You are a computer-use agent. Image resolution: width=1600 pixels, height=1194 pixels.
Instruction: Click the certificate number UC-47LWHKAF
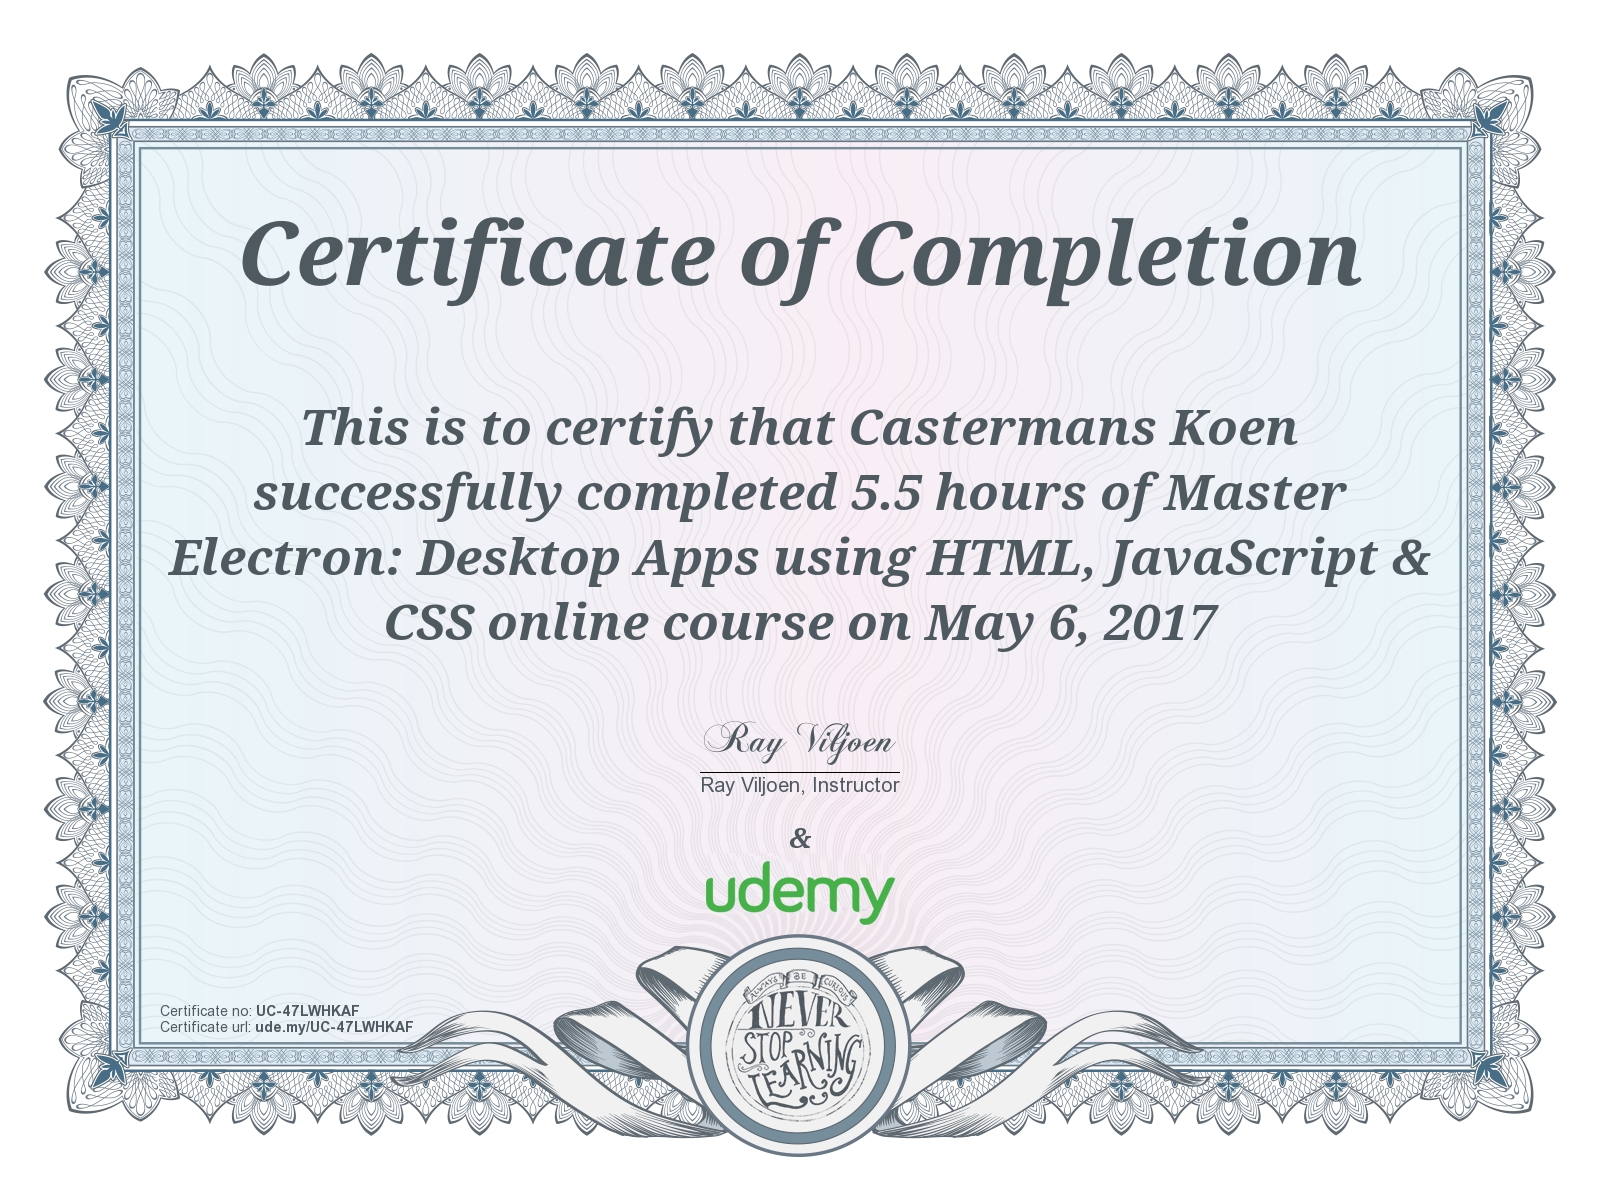click(307, 1011)
